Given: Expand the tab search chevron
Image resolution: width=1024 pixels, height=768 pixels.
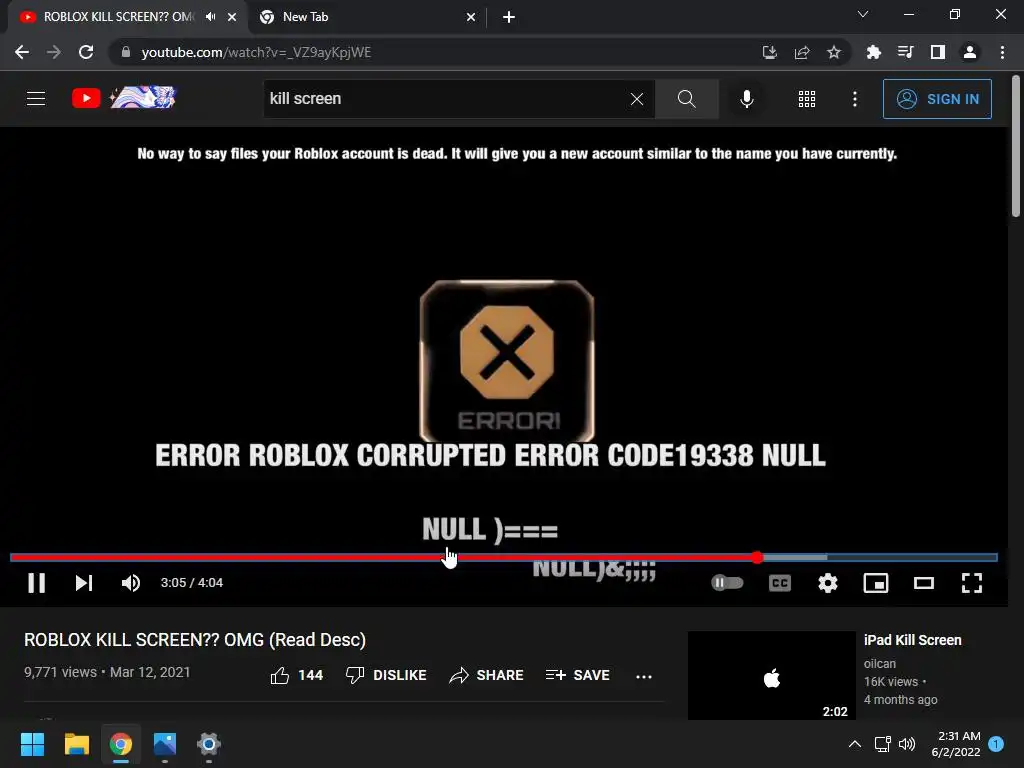Looking at the screenshot, I should [x=863, y=14].
